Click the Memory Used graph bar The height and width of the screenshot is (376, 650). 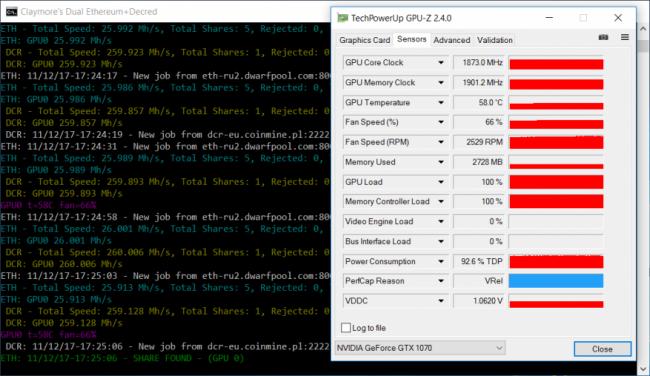coord(556,162)
